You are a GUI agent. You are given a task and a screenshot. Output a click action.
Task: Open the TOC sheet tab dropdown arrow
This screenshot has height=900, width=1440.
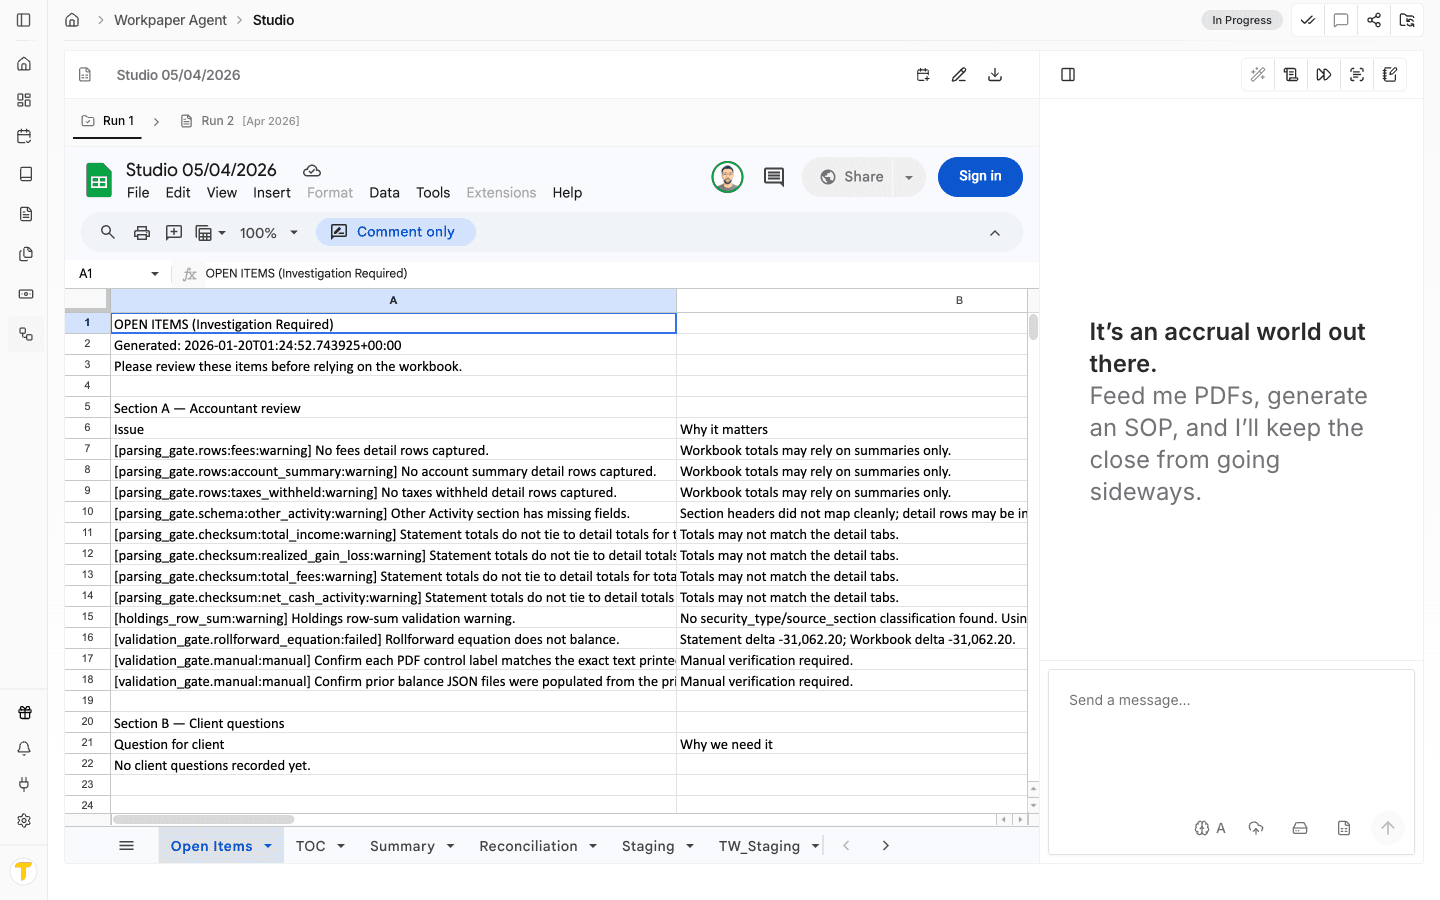click(x=341, y=846)
